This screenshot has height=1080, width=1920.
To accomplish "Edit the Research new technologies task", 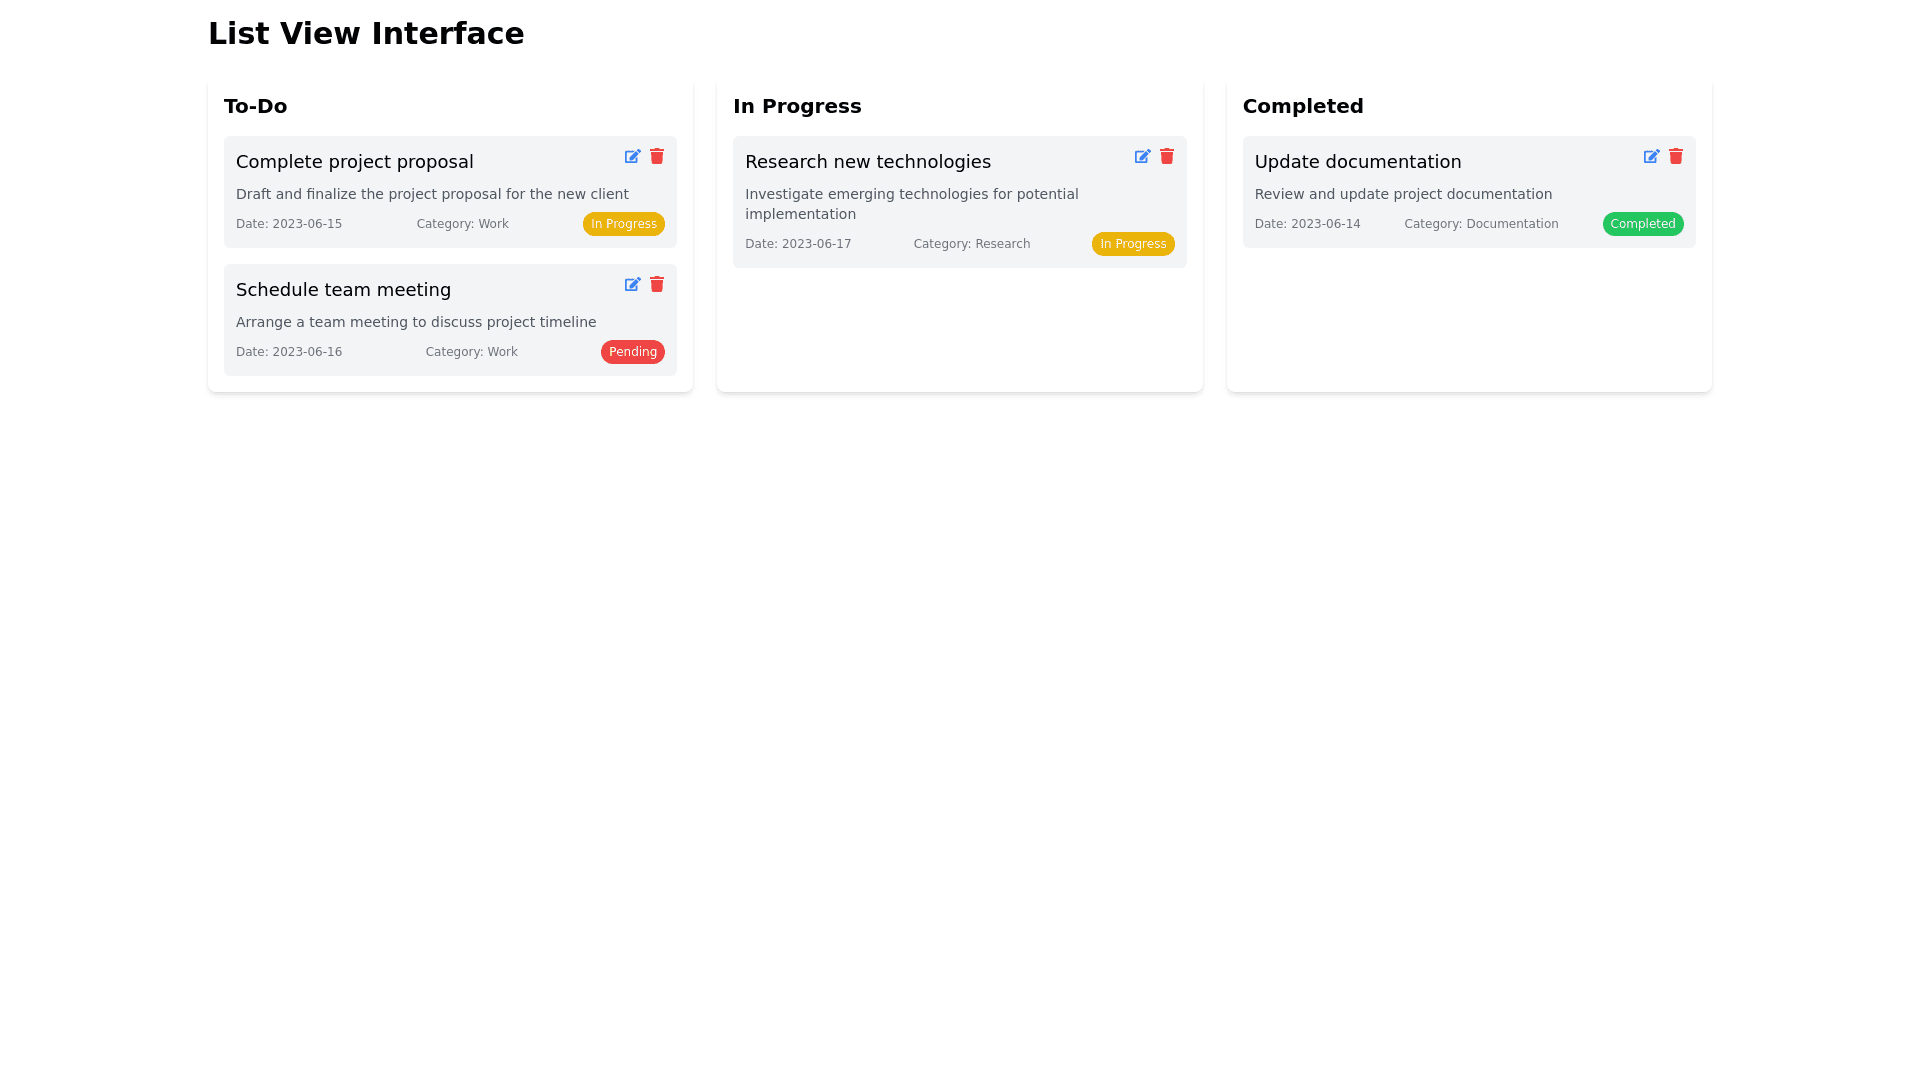I will (x=1142, y=156).
